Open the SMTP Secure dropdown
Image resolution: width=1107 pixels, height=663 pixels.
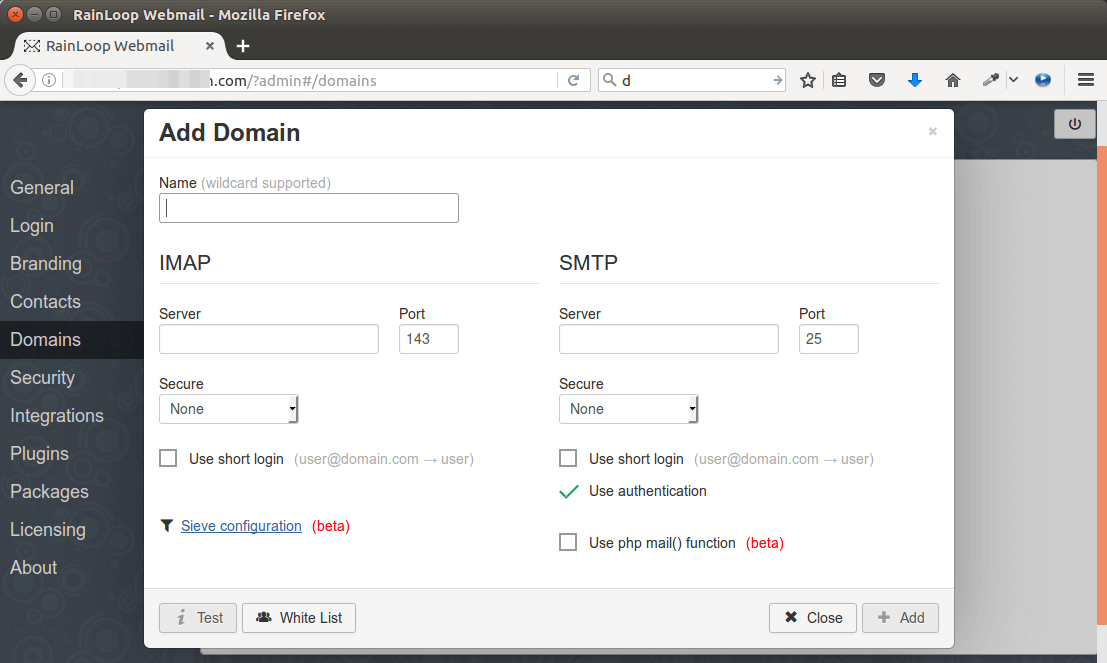click(x=628, y=408)
